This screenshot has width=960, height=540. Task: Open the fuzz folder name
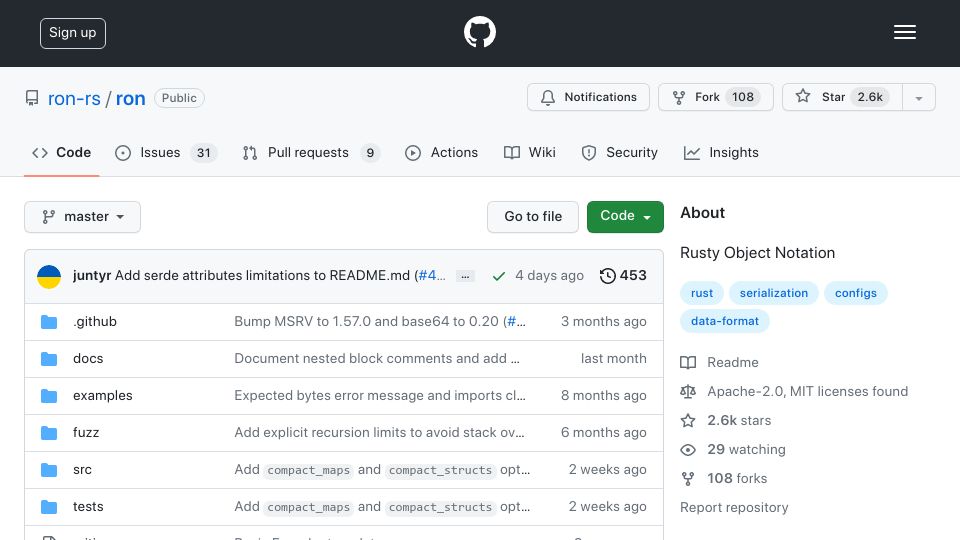pyautogui.click(x=86, y=432)
